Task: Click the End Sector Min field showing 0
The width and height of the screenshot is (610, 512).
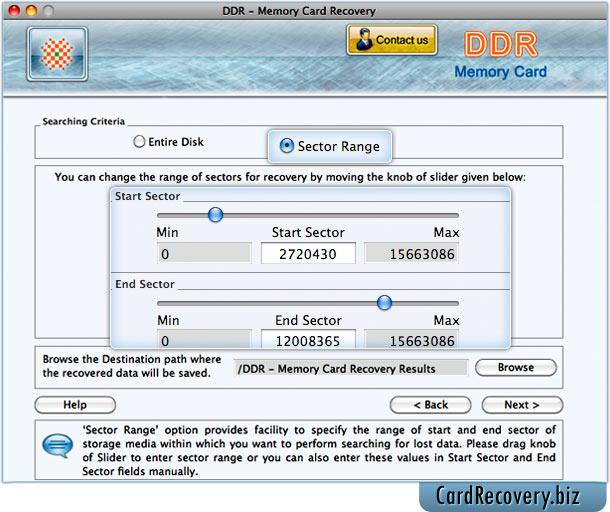Action: pos(204,339)
